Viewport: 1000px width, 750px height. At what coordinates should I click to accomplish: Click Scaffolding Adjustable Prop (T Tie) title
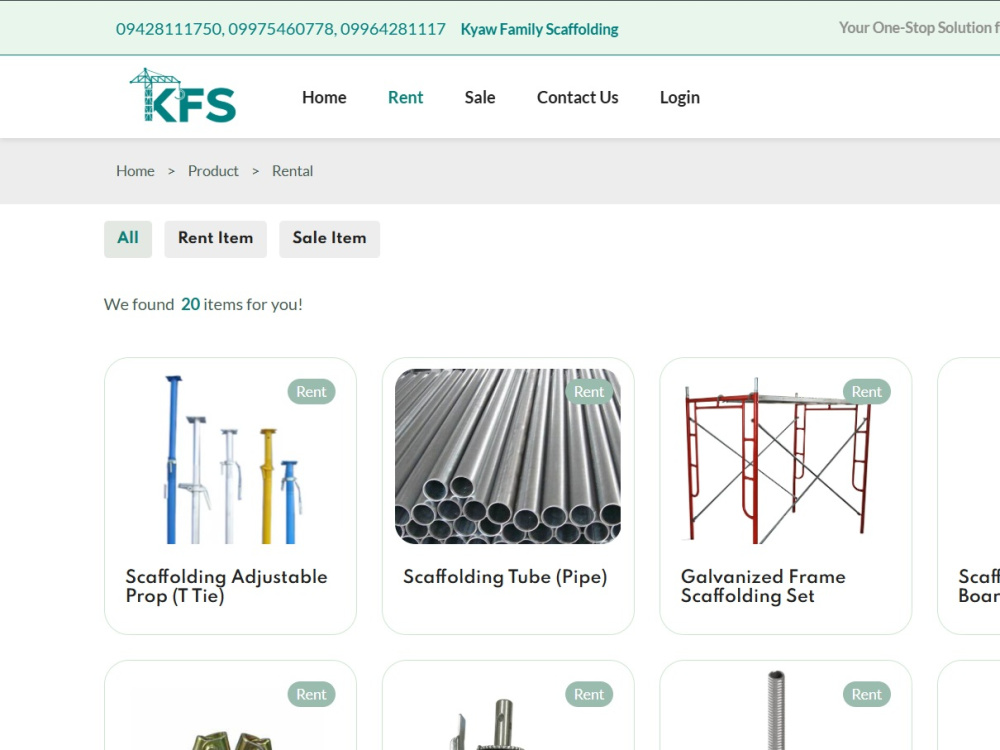click(x=226, y=586)
